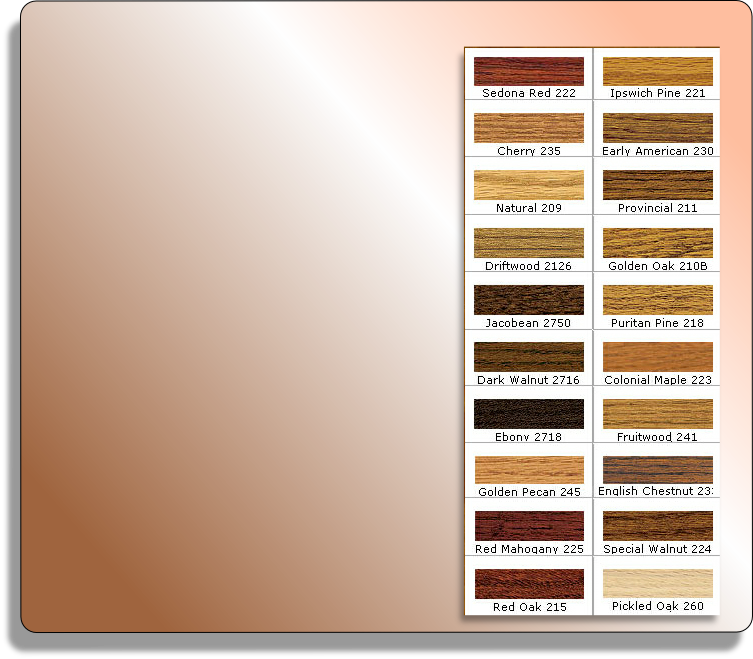Pick the Ipswich Pine 221 wood sample
The width and height of the screenshot is (753, 659).
[x=658, y=72]
